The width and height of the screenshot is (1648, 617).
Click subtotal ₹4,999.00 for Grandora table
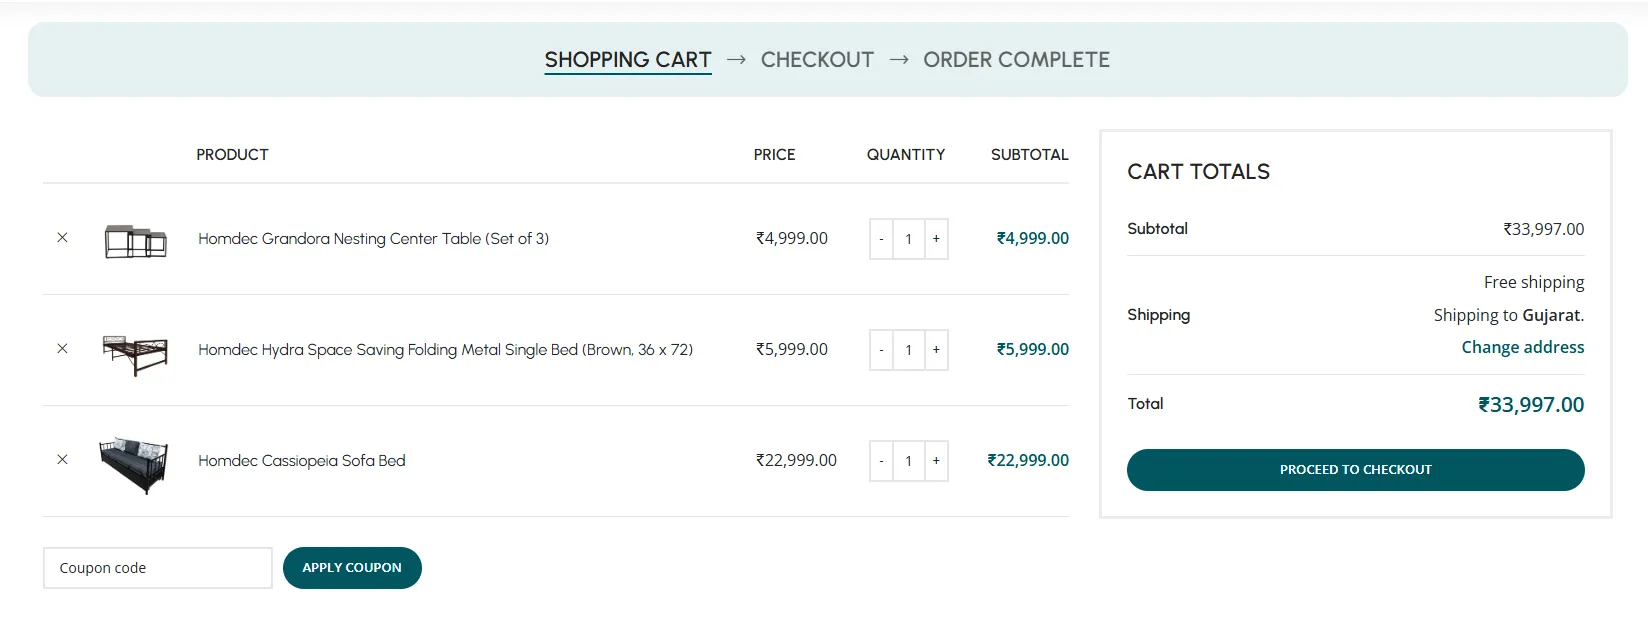(1032, 238)
